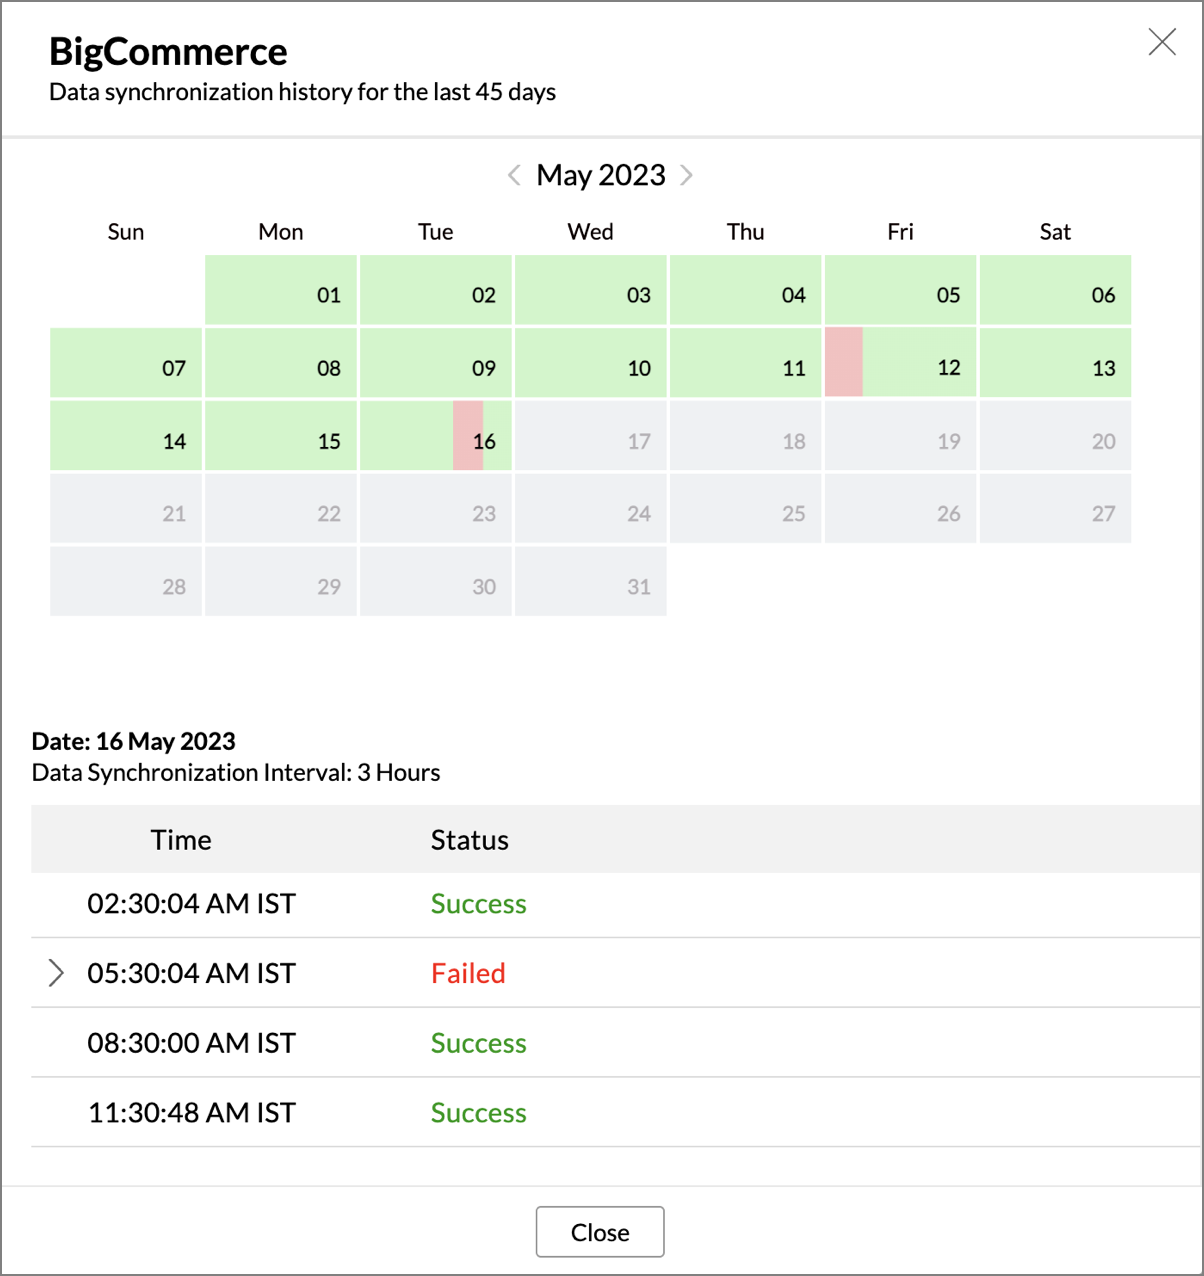Go to next month arrow

[x=687, y=175]
